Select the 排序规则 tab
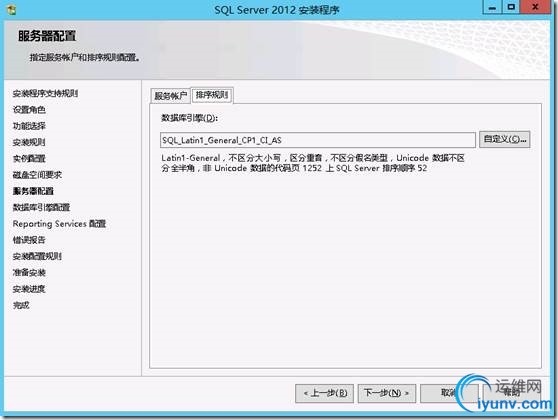 click(x=212, y=95)
